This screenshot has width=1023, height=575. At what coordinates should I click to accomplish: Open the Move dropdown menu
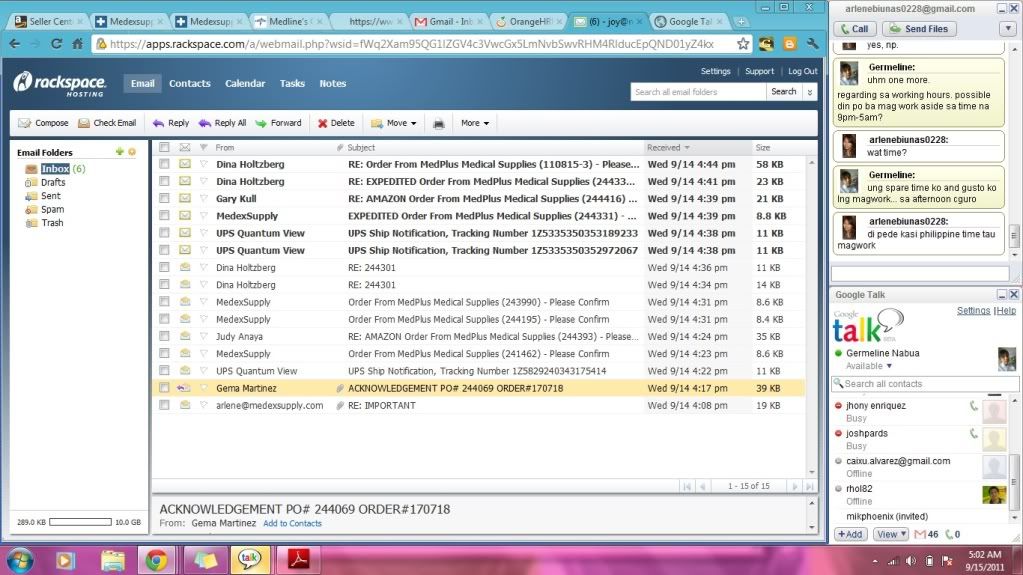(x=393, y=123)
